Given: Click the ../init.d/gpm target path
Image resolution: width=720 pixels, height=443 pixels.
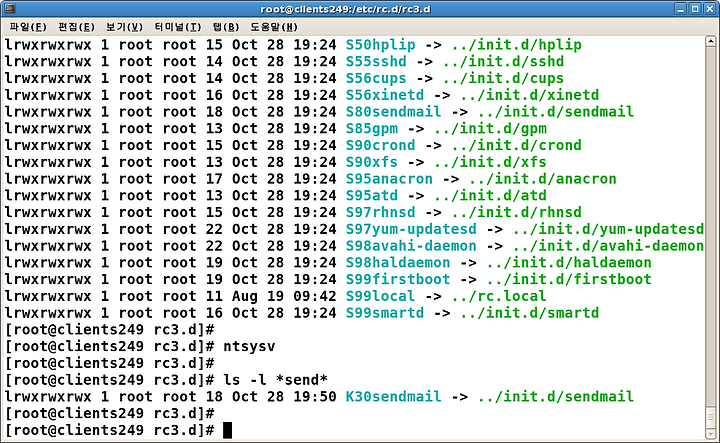Looking at the screenshot, I should pos(490,129).
